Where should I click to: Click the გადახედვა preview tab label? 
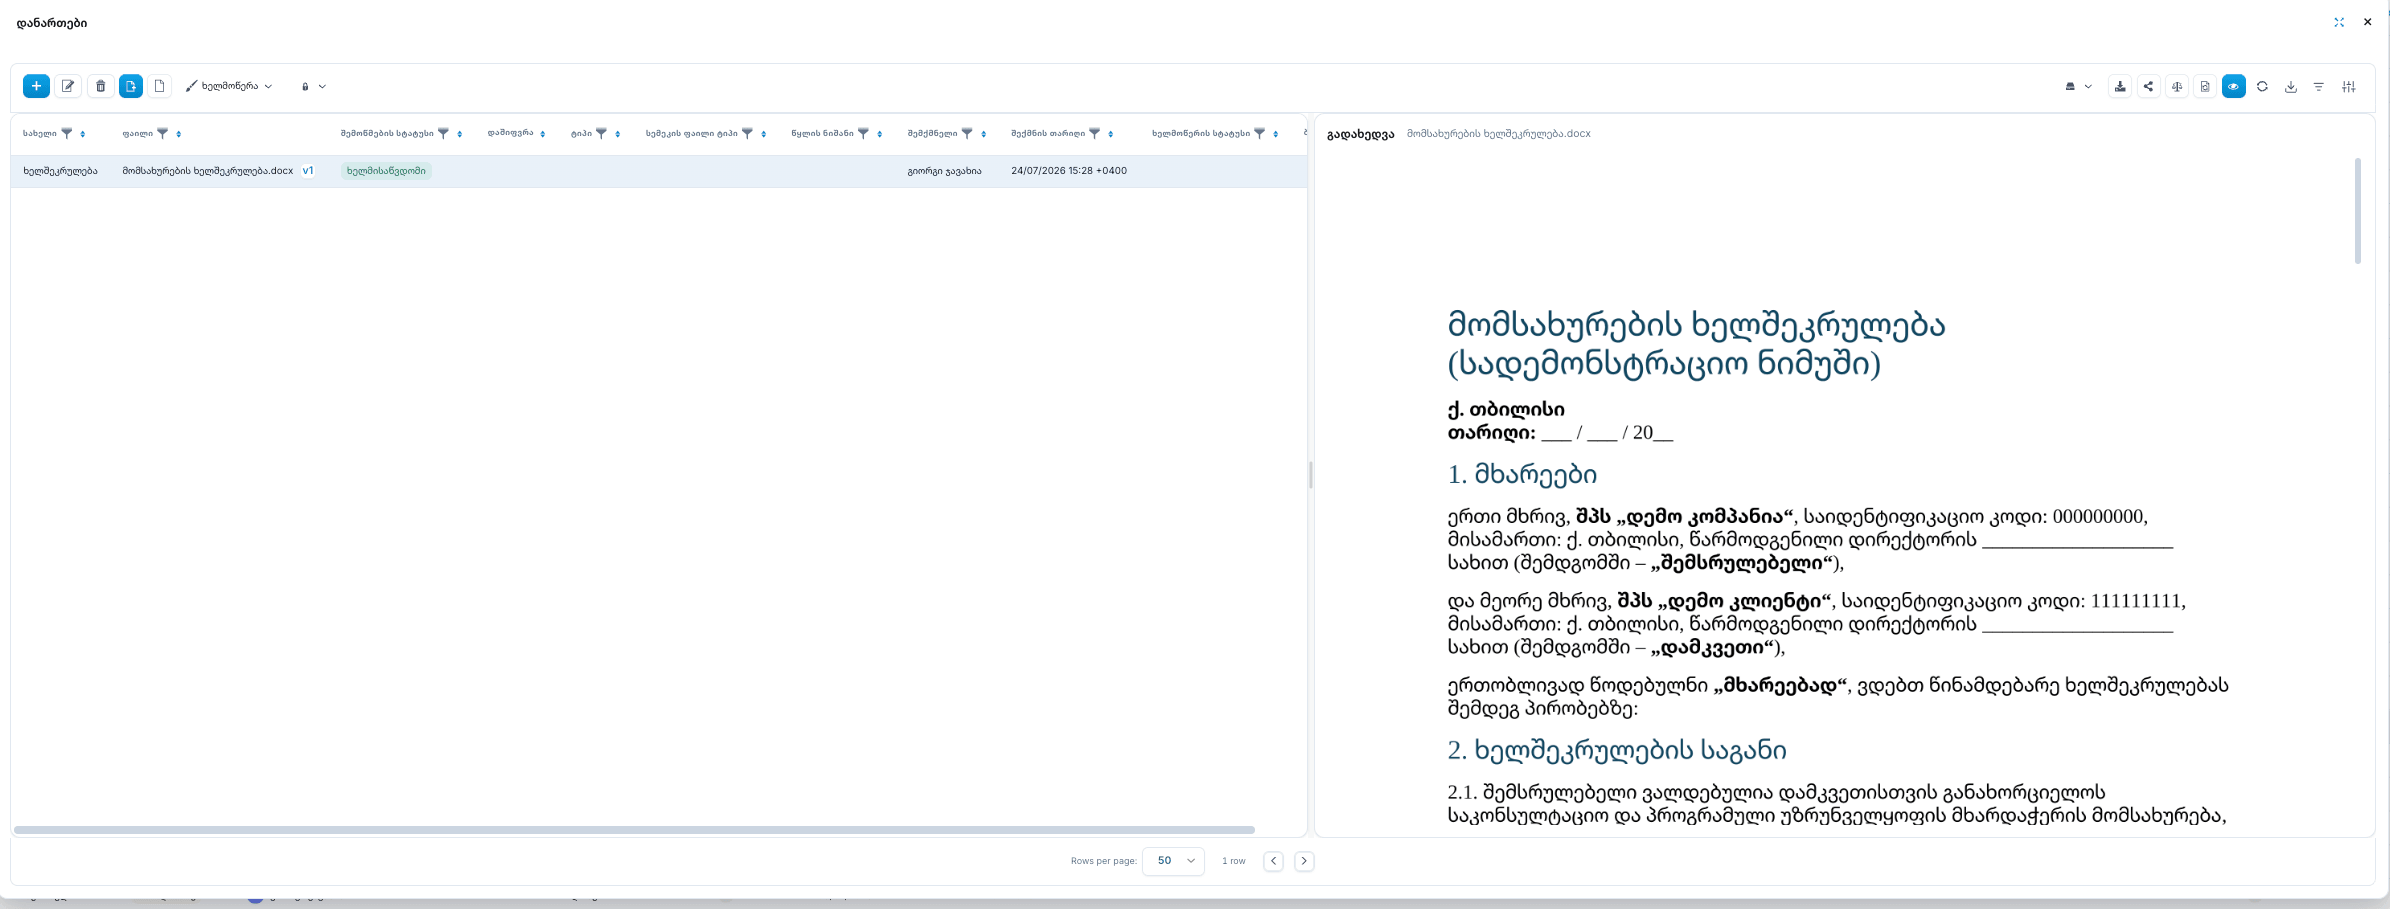[1360, 134]
